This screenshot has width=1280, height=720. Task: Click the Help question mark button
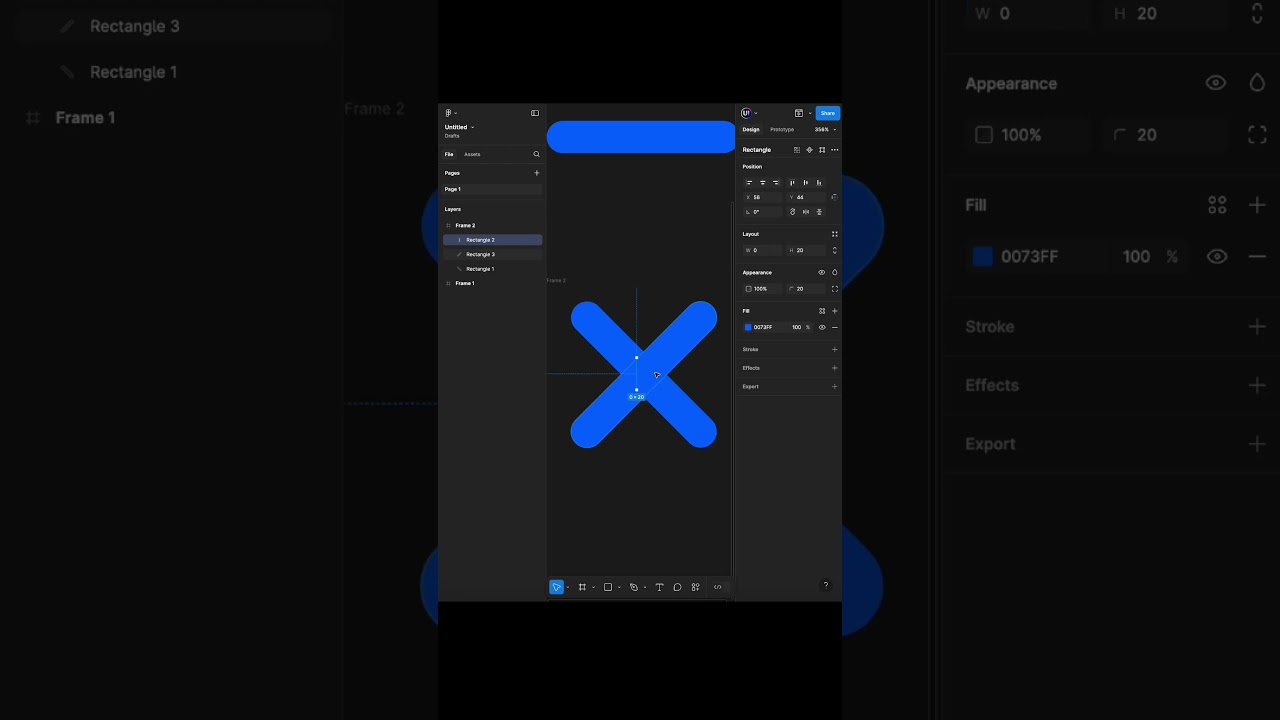tap(825, 585)
